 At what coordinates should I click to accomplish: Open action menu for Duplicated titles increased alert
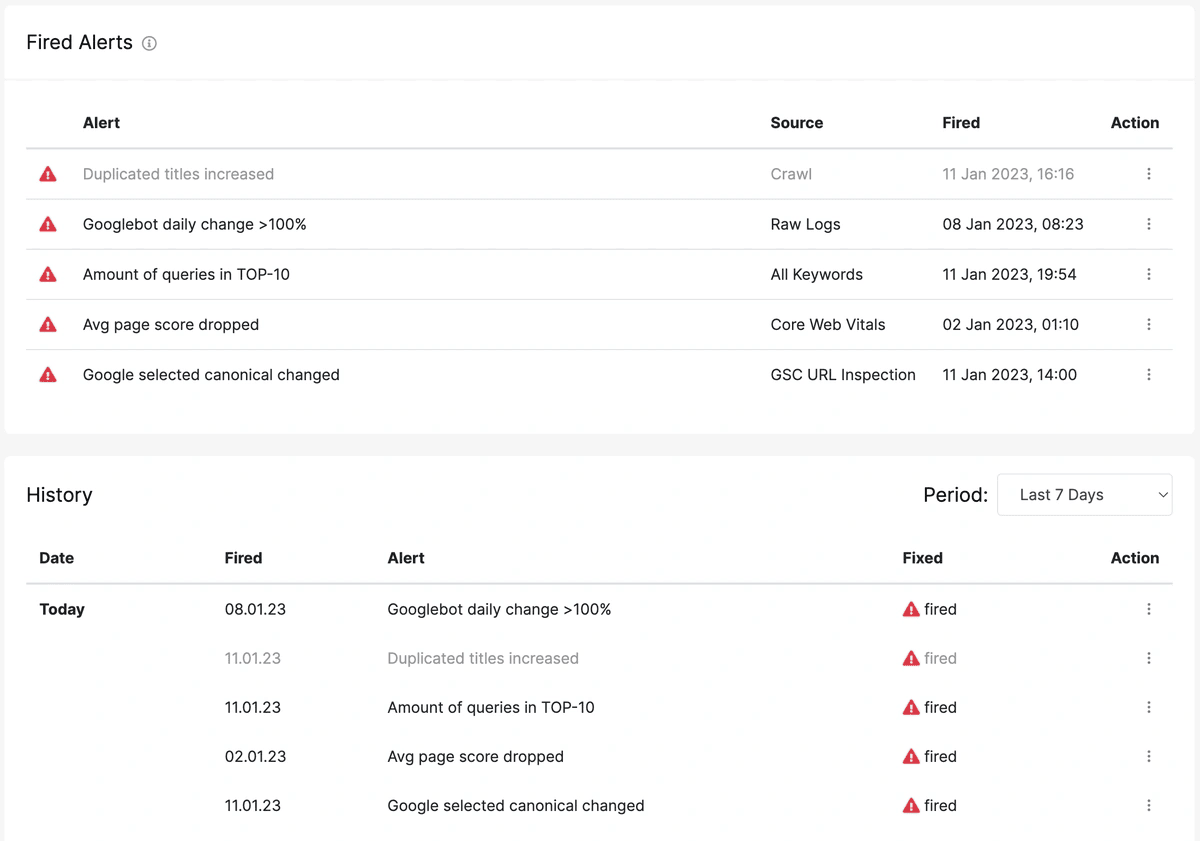click(x=1148, y=174)
